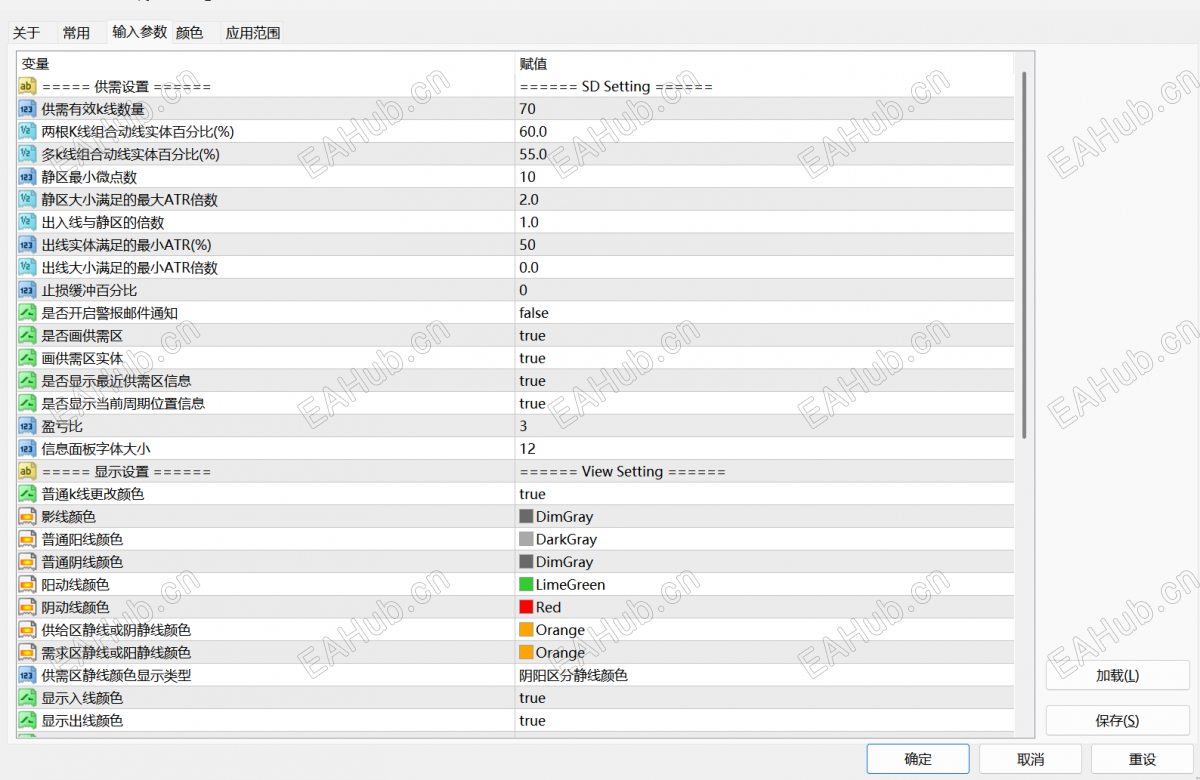Click the 取消 button

pos(1030,759)
